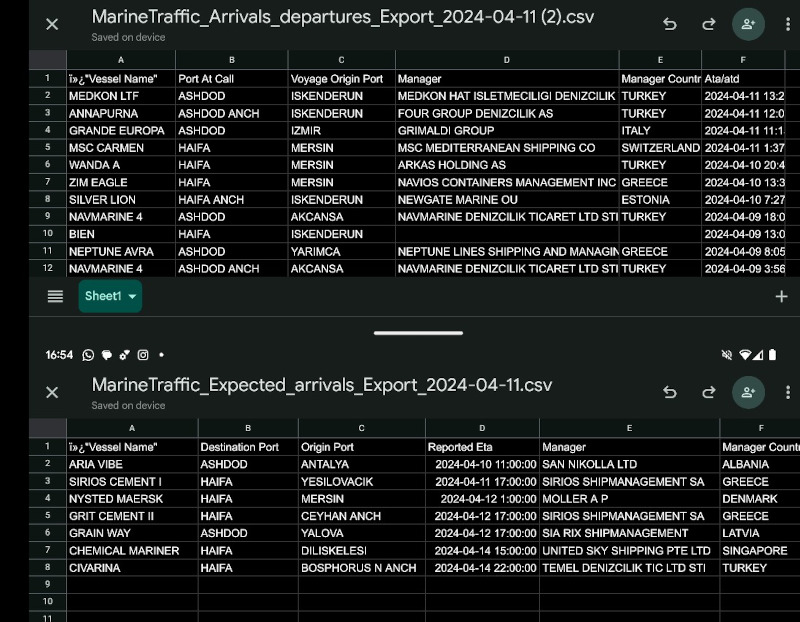The image size is (800, 622).
Task: Redo in the Arrivals departures spreadsheet
Action: pos(708,24)
